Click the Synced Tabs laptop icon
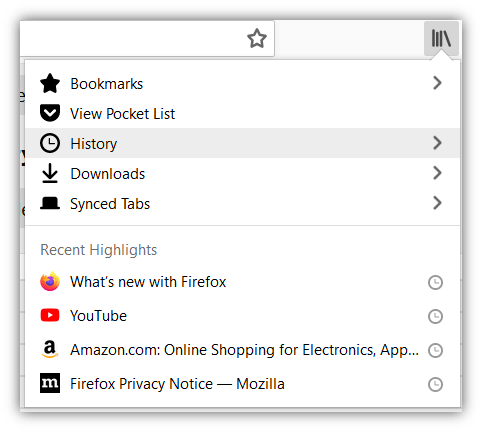 pos(50,203)
